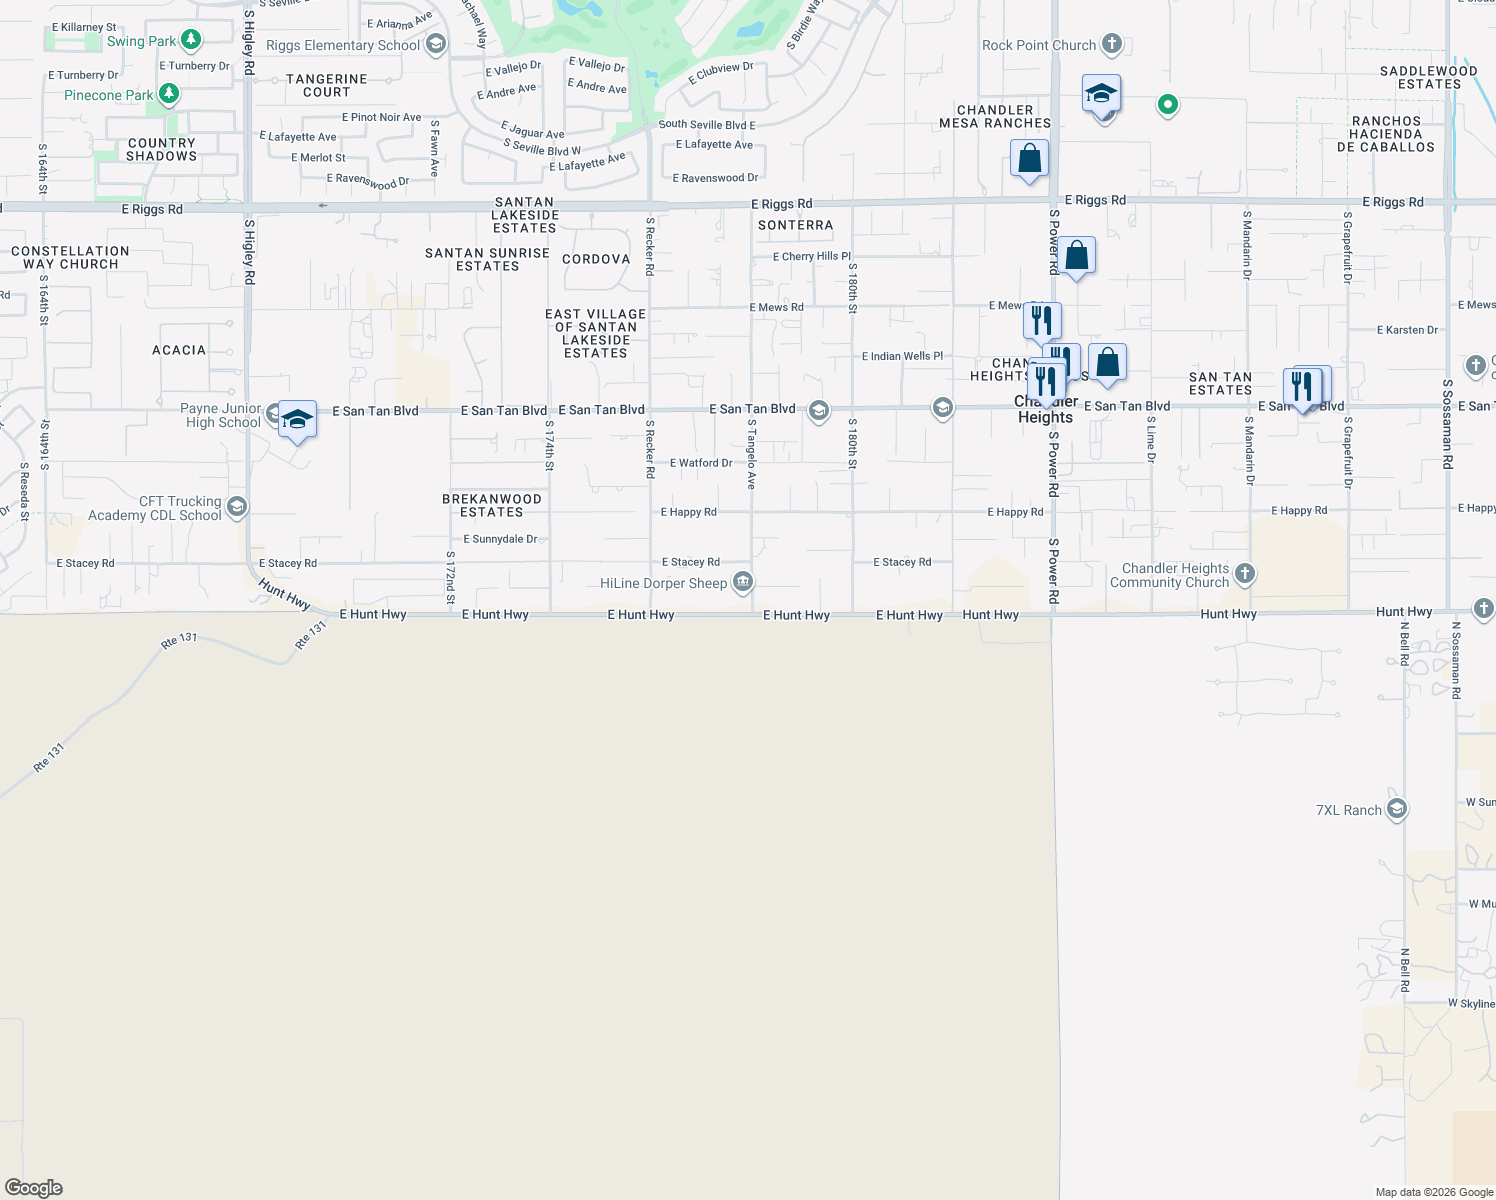Click the Chandler Heights Community Church cross icon
This screenshot has height=1200, width=1496.
(1245, 573)
